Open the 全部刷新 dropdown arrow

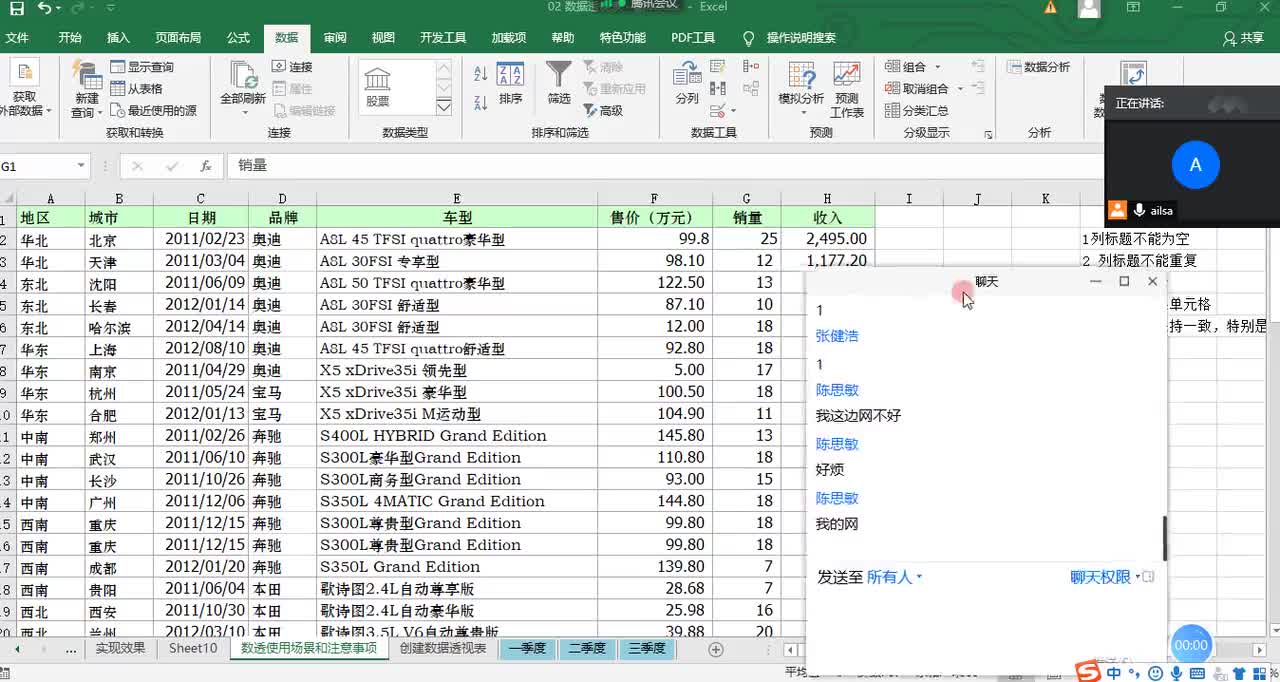pos(243,112)
